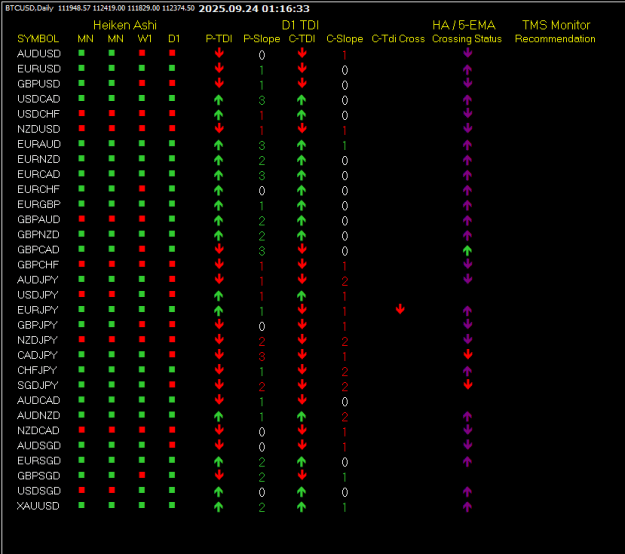Click the CADJPY red crossing status arrow

click(x=468, y=354)
